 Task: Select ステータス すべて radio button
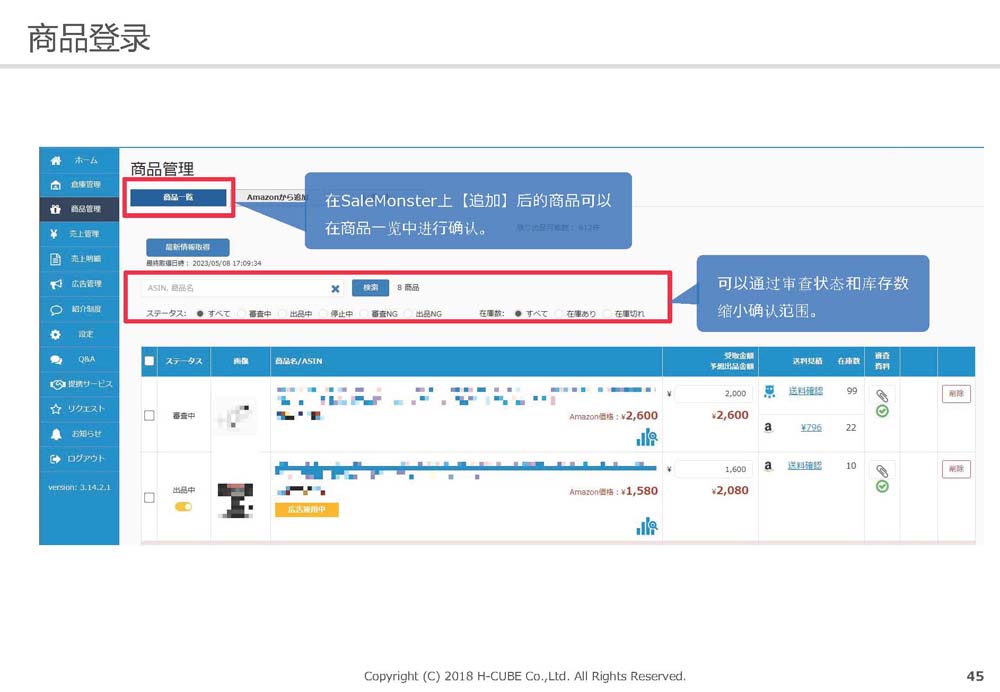point(200,314)
